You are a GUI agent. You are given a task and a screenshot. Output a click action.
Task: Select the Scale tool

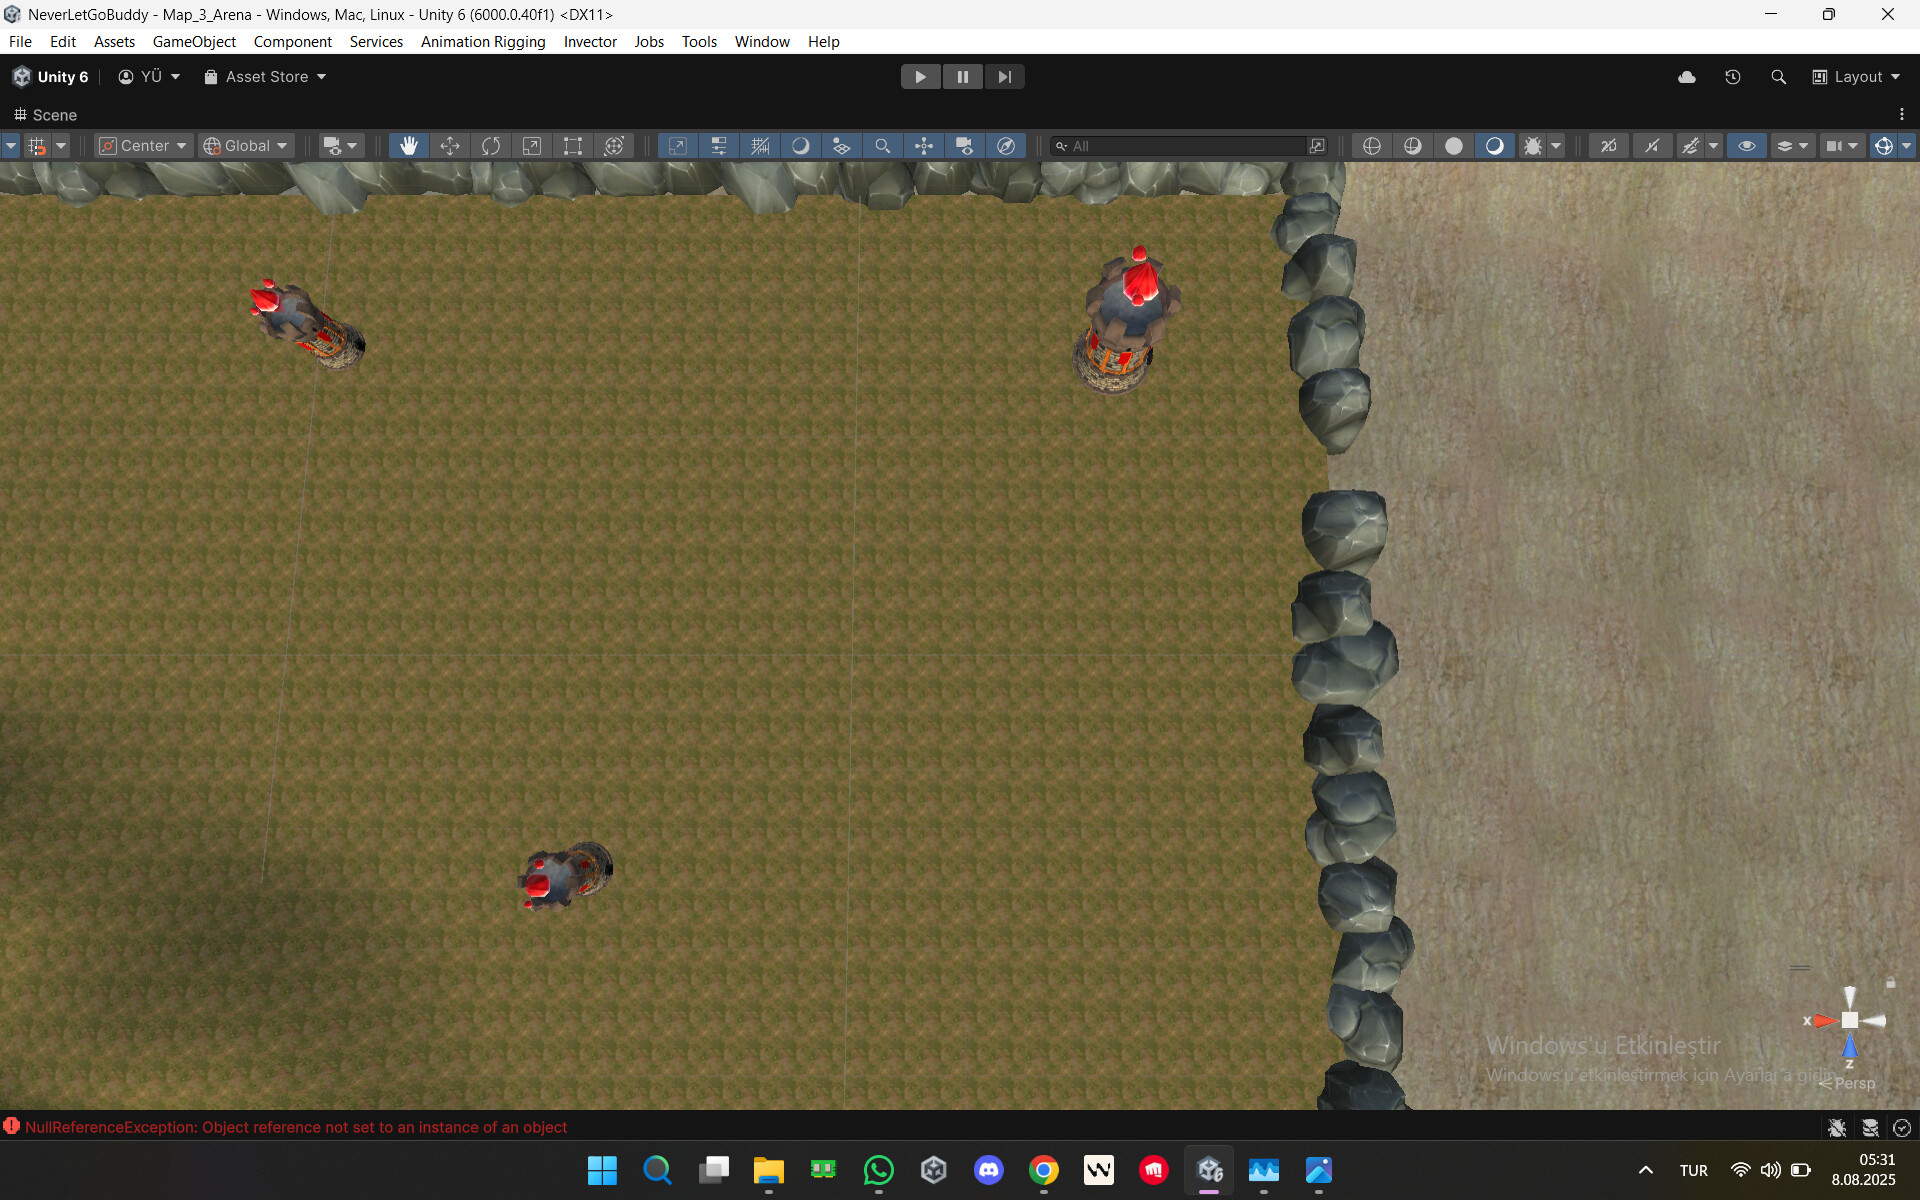[x=532, y=146]
